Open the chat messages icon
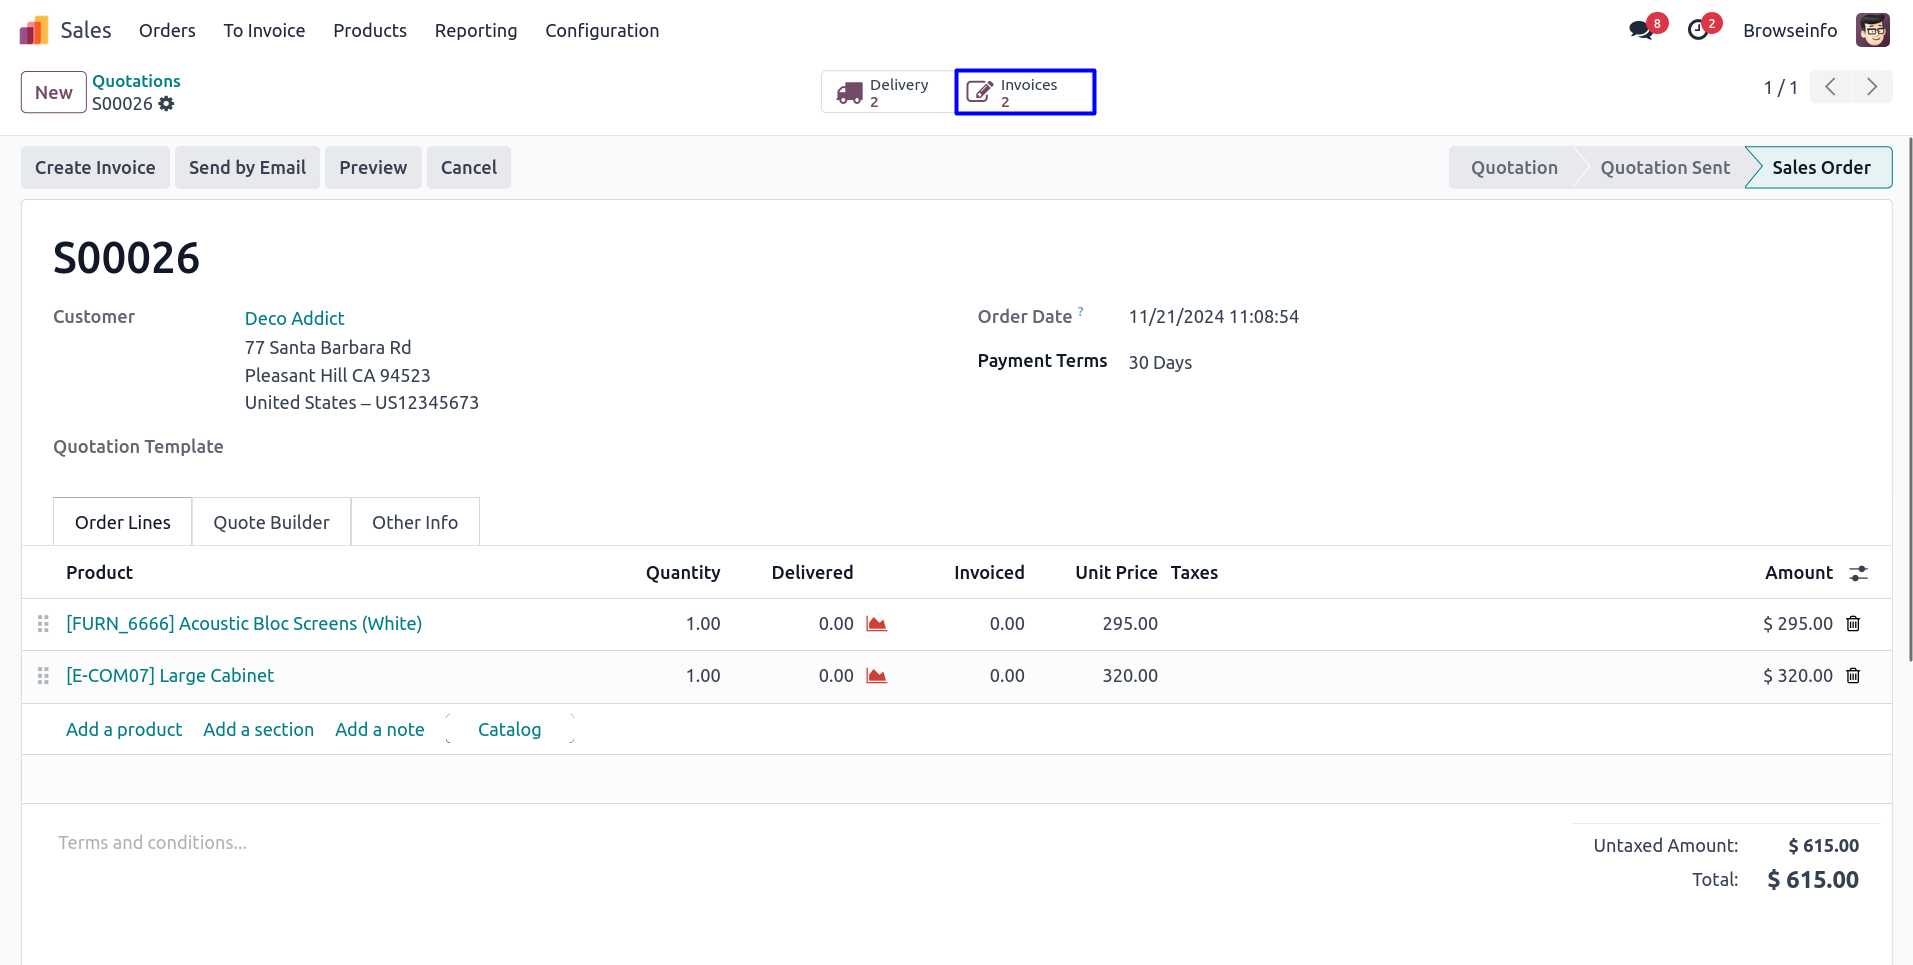Image resolution: width=1913 pixels, height=965 pixels. (x=1641, y=30)
